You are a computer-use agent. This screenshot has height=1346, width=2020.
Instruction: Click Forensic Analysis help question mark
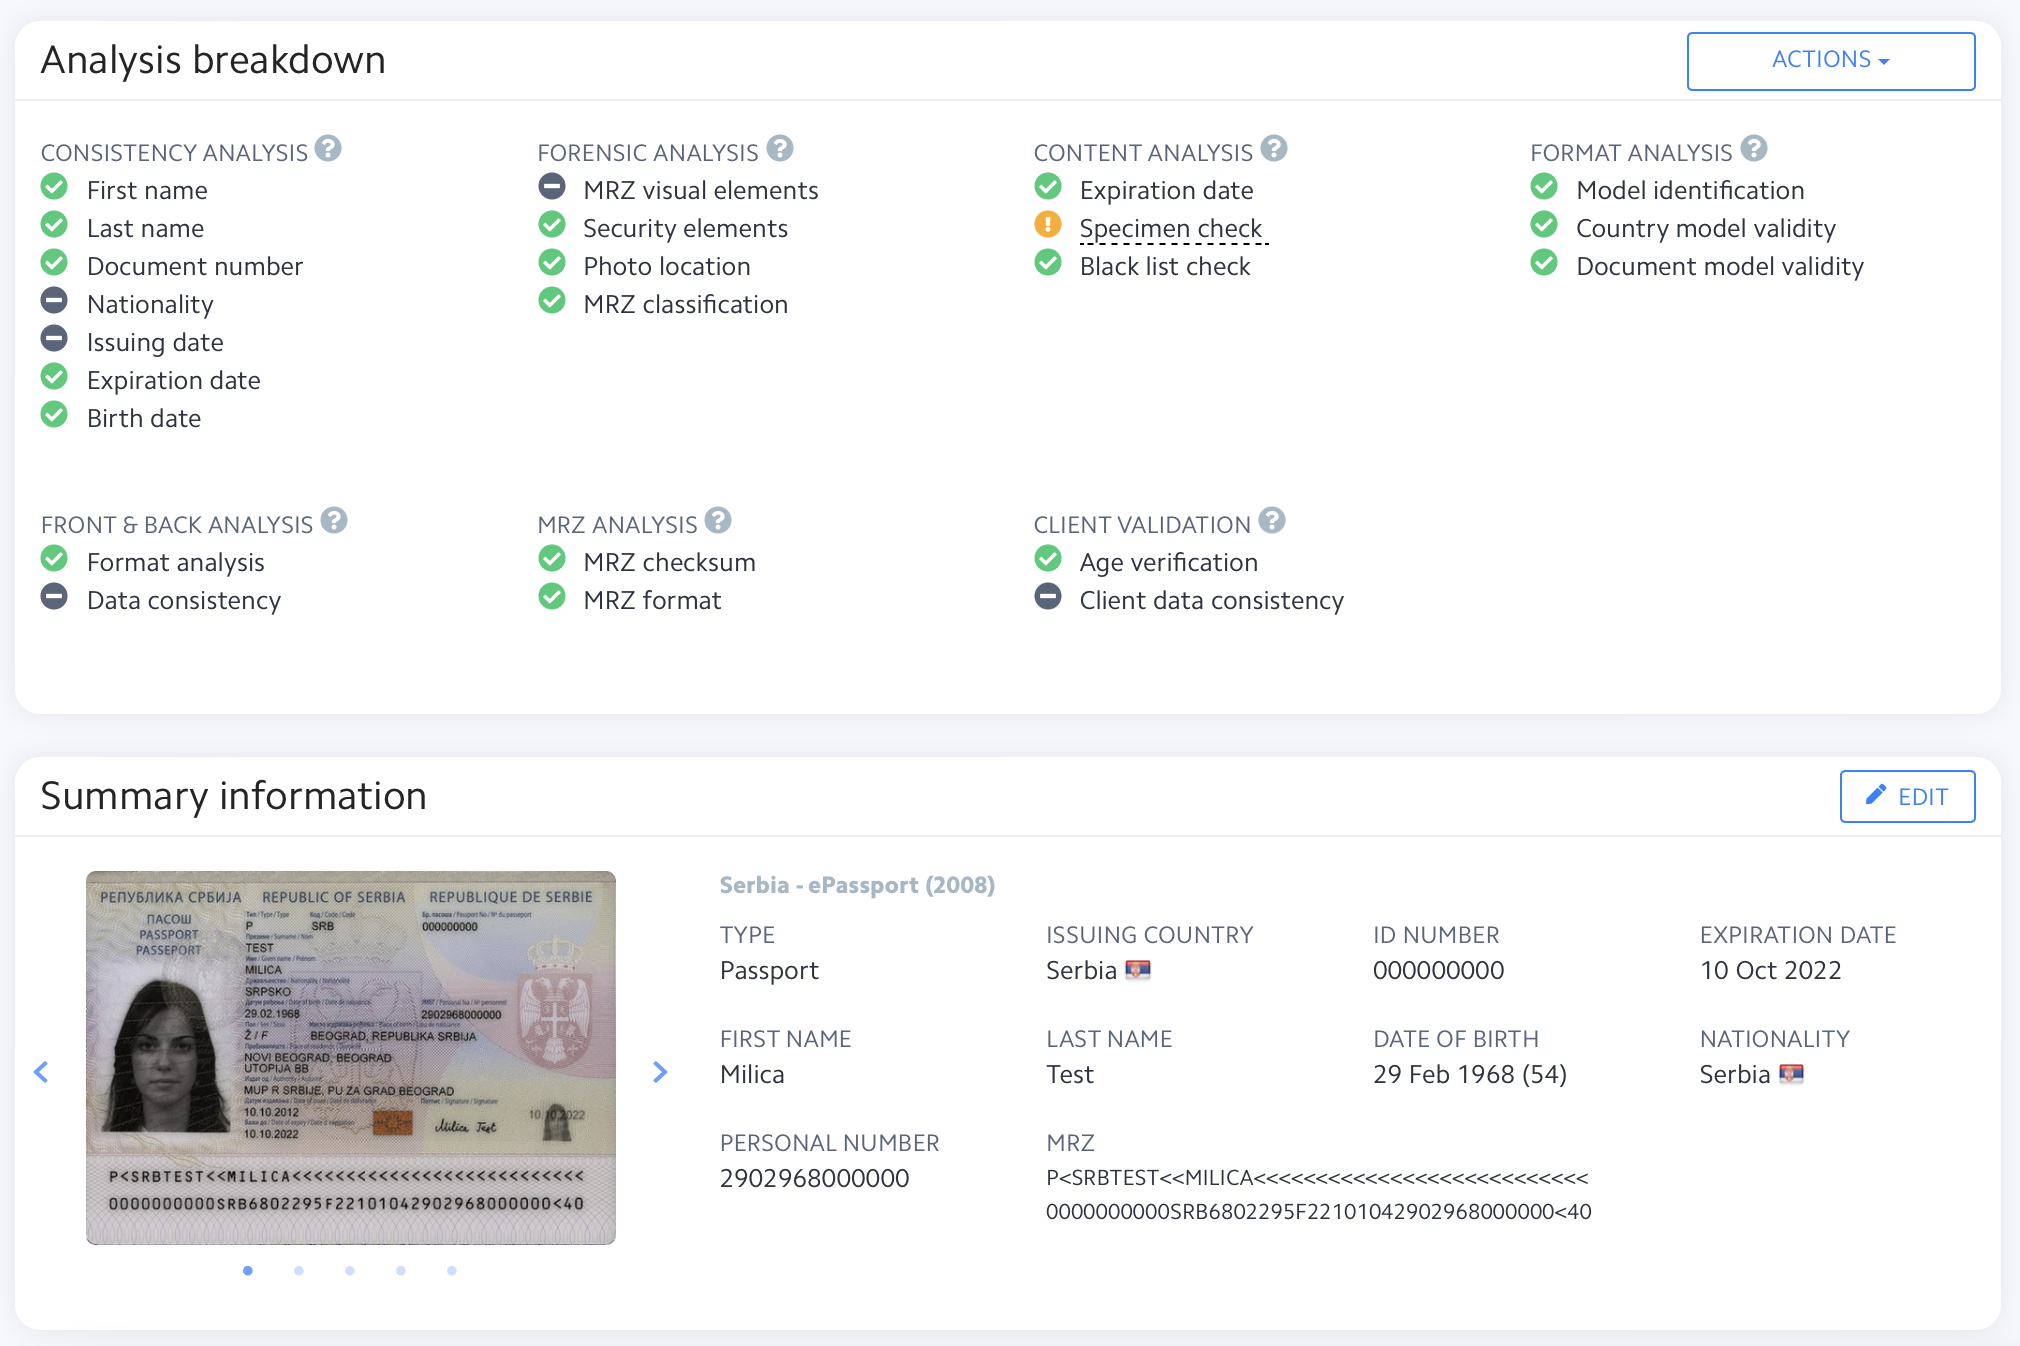(780, 149)
